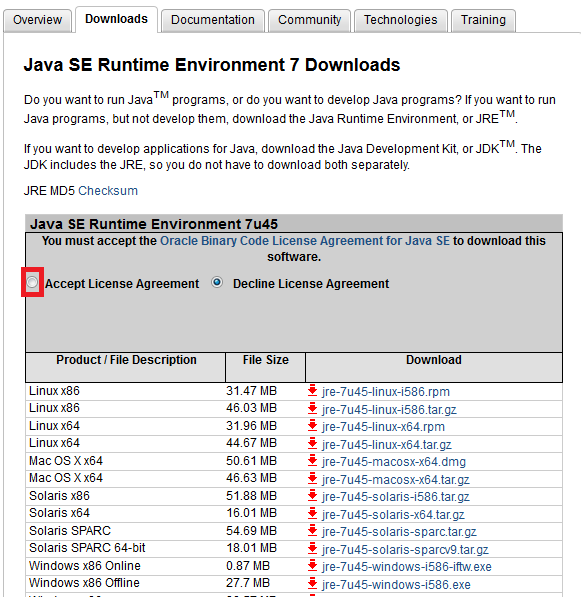
Task: Click the 31.96 MB file size cell
Action: click(x=251, y=426)
